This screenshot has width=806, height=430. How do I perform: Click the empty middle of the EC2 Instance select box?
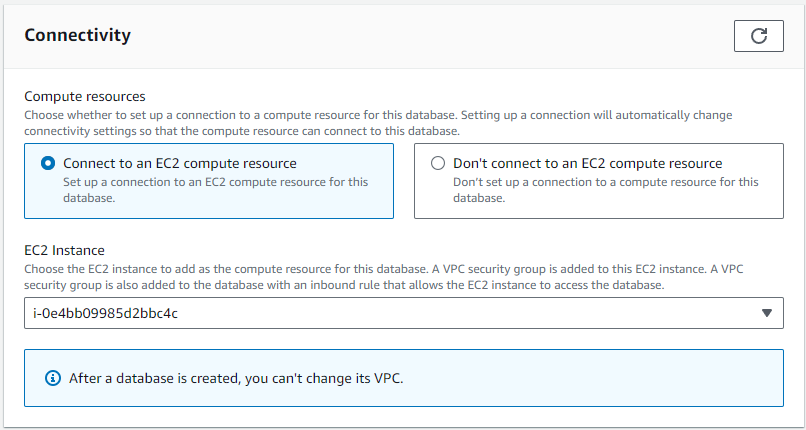pos(450,313)
